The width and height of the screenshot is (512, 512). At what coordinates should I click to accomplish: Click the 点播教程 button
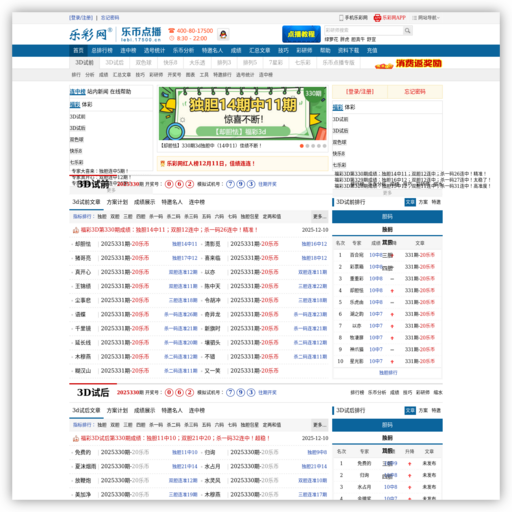301,34
